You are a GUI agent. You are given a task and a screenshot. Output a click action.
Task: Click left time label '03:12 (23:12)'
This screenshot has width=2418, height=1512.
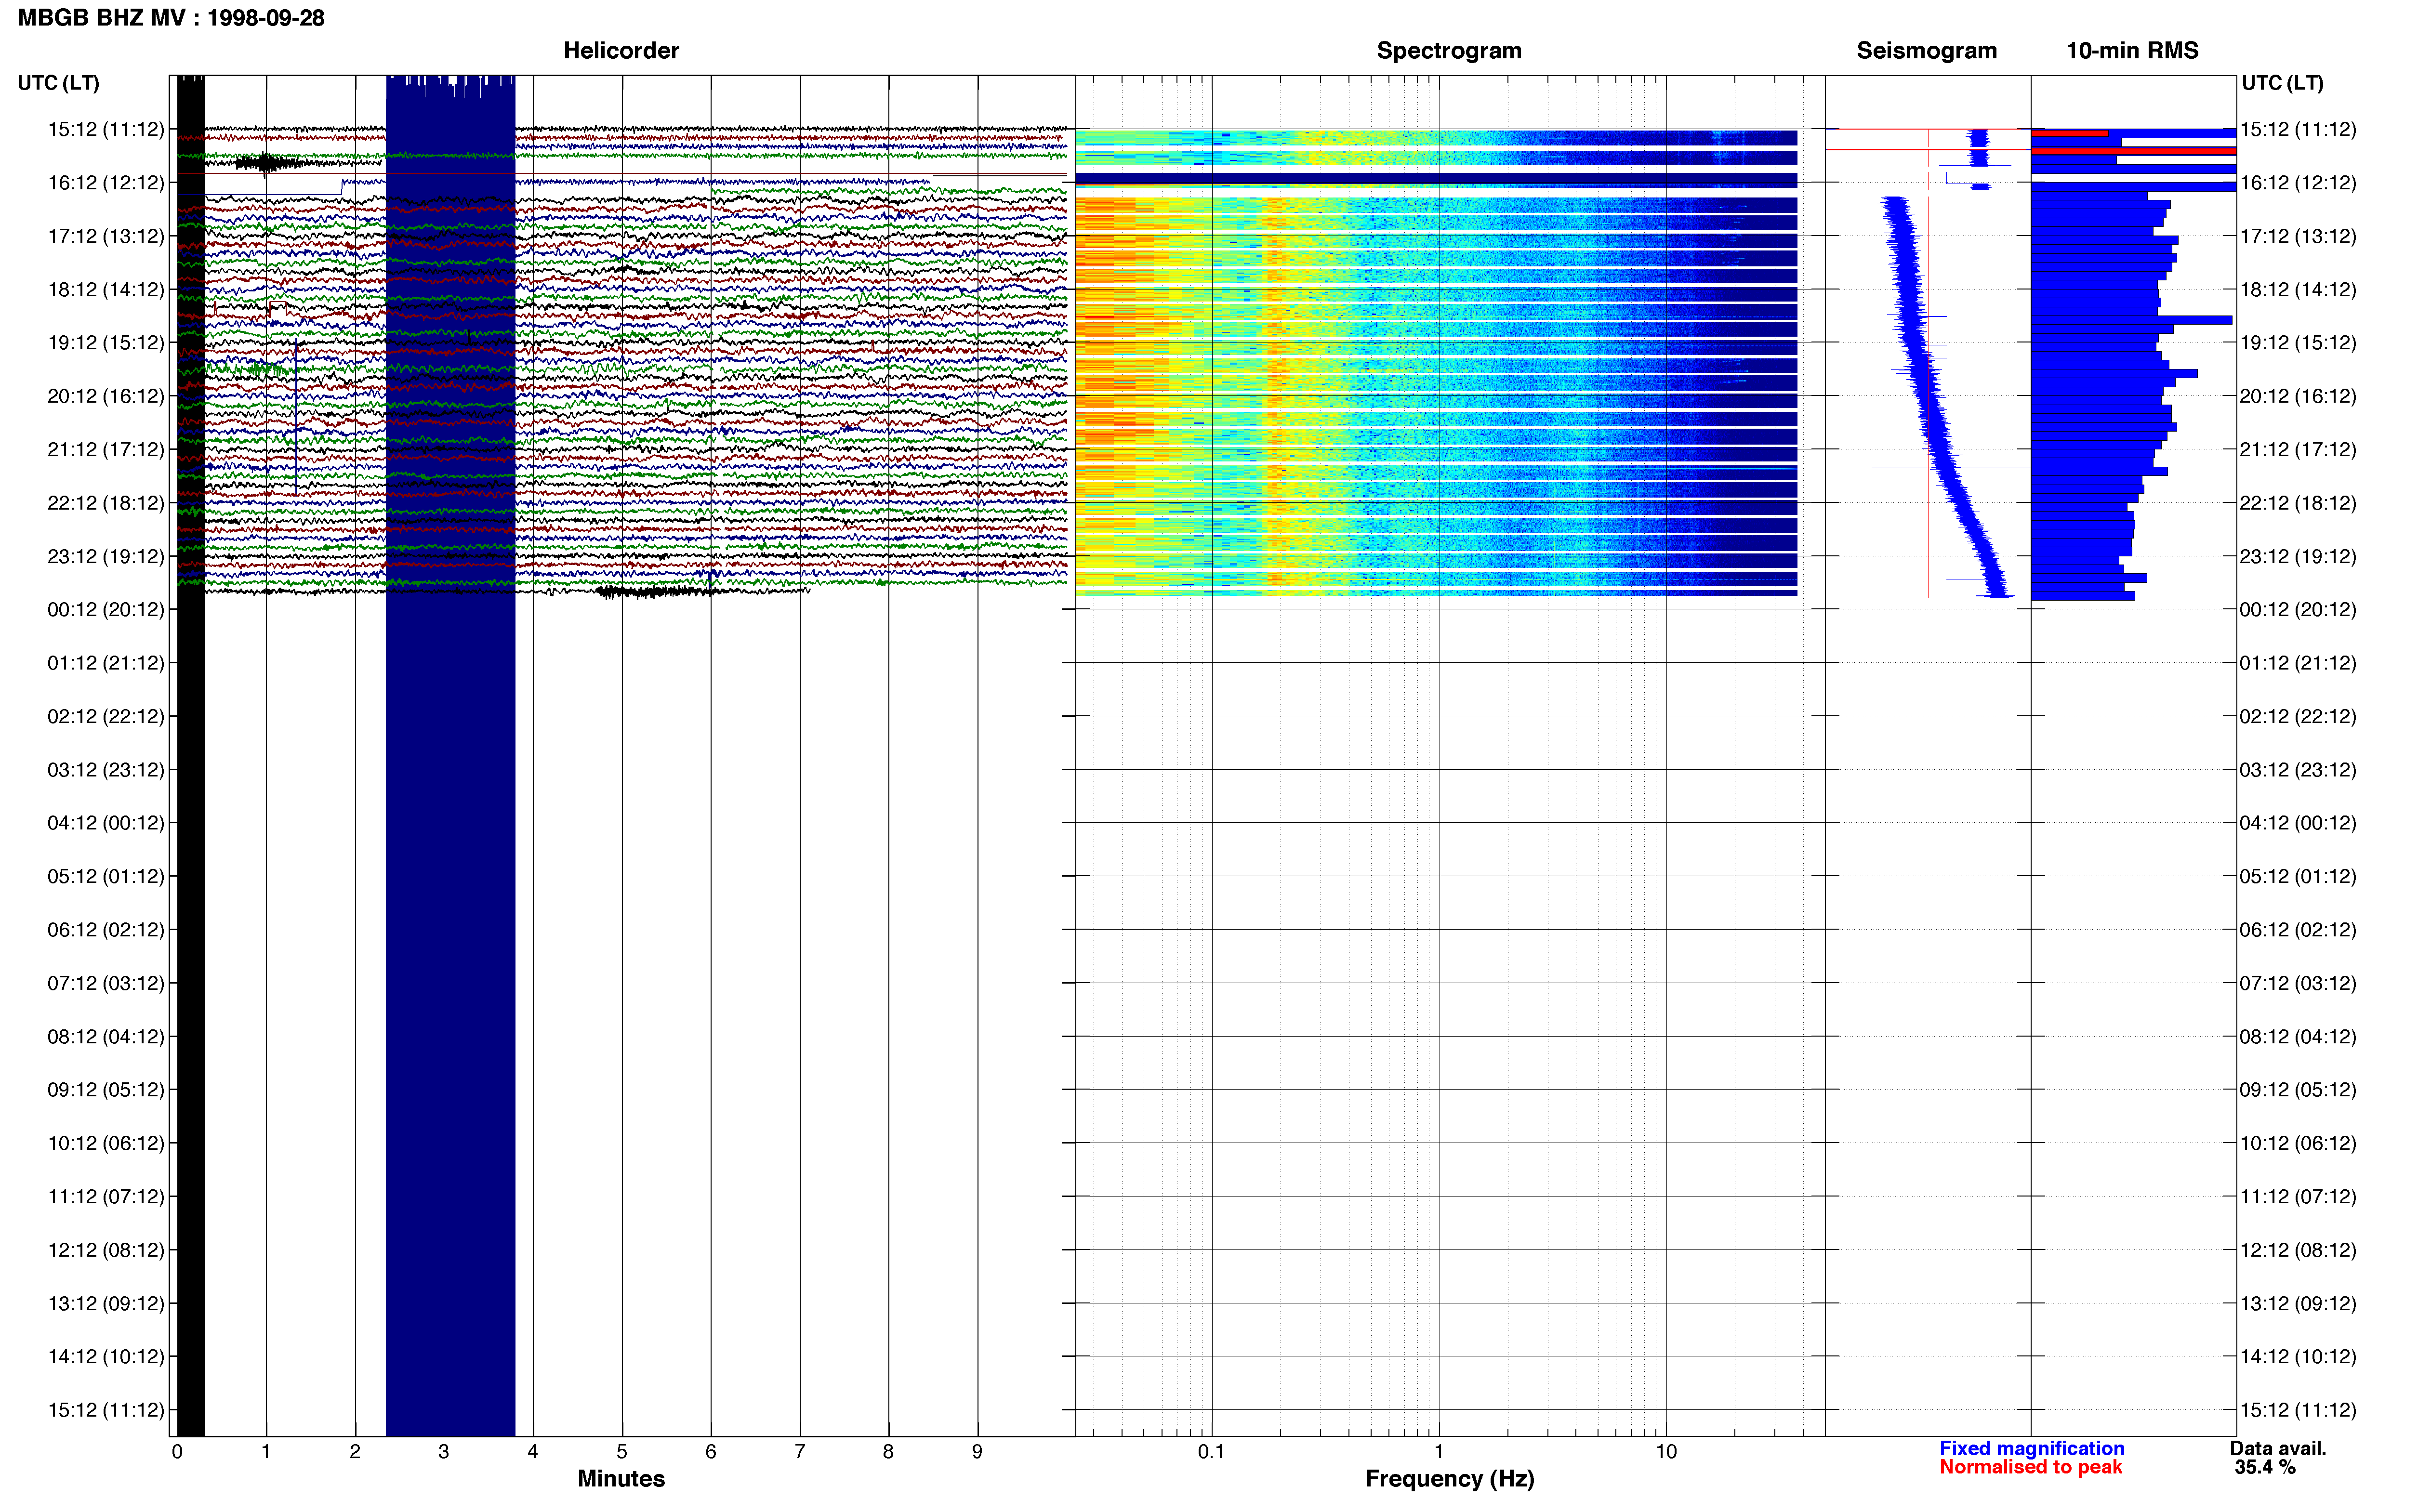point(106,770)
